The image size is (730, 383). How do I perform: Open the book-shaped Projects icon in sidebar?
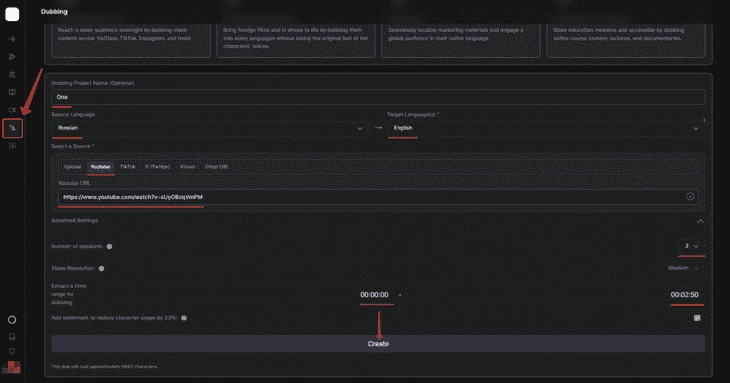coord(12,92)
